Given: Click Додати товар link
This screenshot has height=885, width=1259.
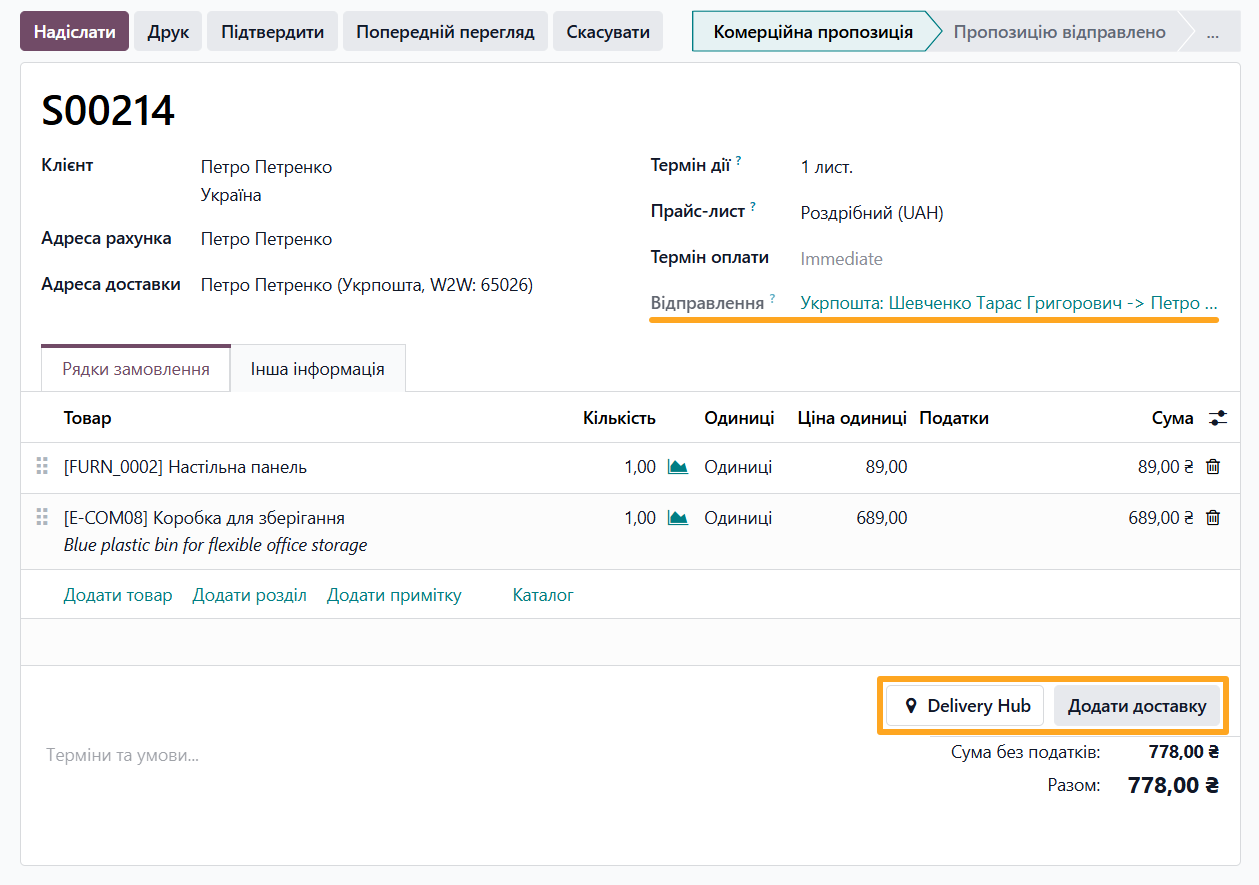Looking at the screenshot, I should point(118,595).
